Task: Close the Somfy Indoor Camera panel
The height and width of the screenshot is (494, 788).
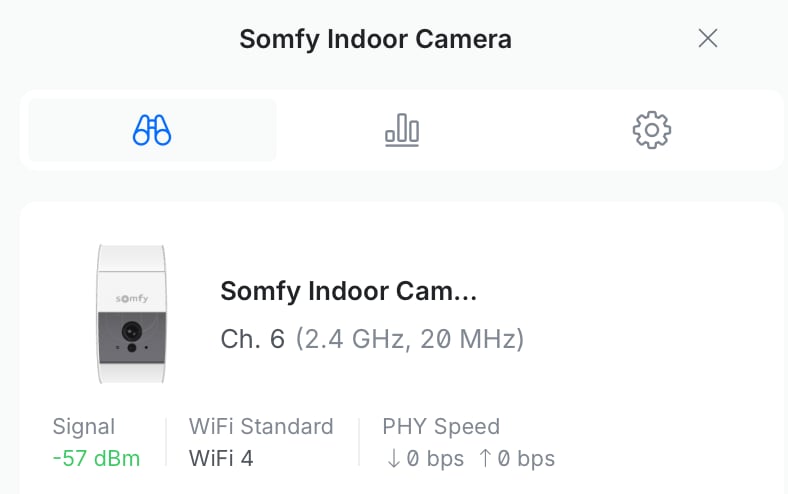Action: coord(708,39)
